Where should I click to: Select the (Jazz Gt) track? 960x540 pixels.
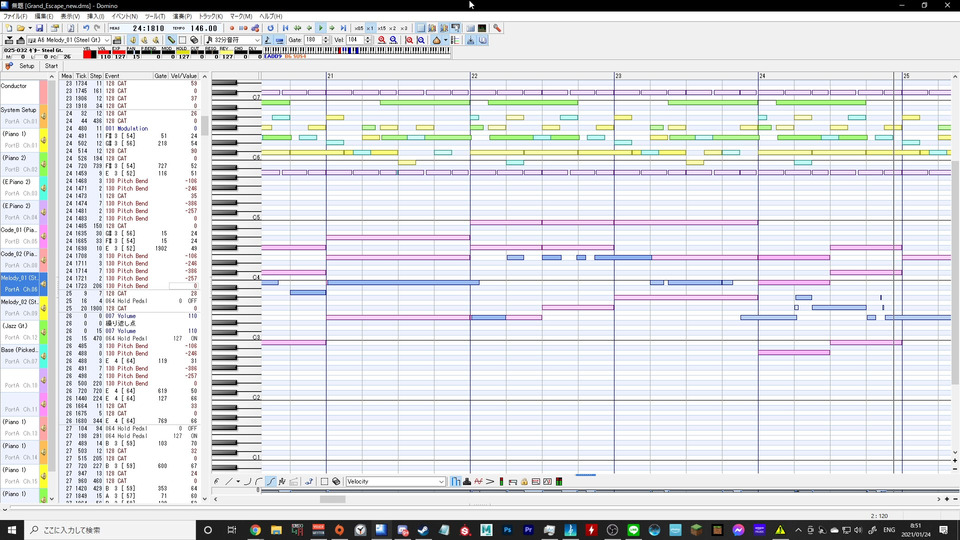tap(20, 332)
